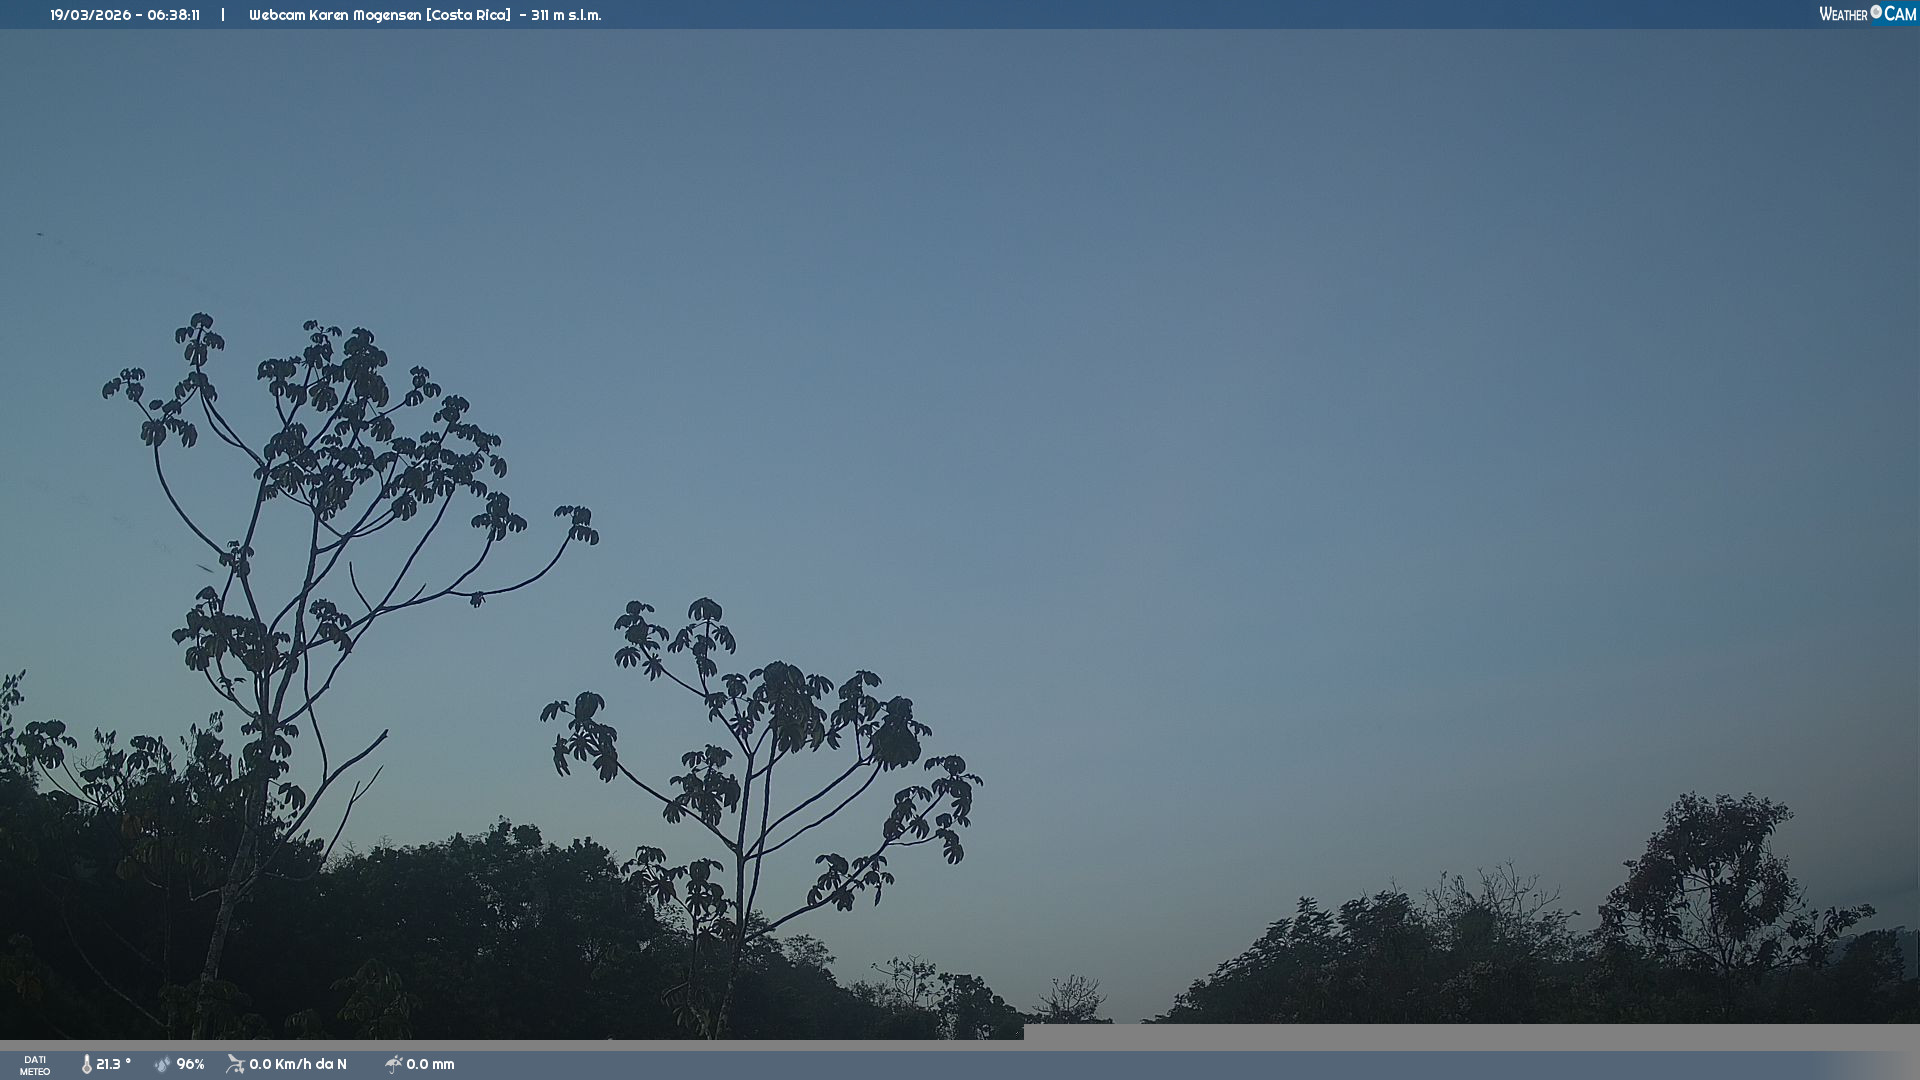The image size is (1920, 1080).
Task: Click the humidity droplets icon
Action: click(x=163, y=1064)
